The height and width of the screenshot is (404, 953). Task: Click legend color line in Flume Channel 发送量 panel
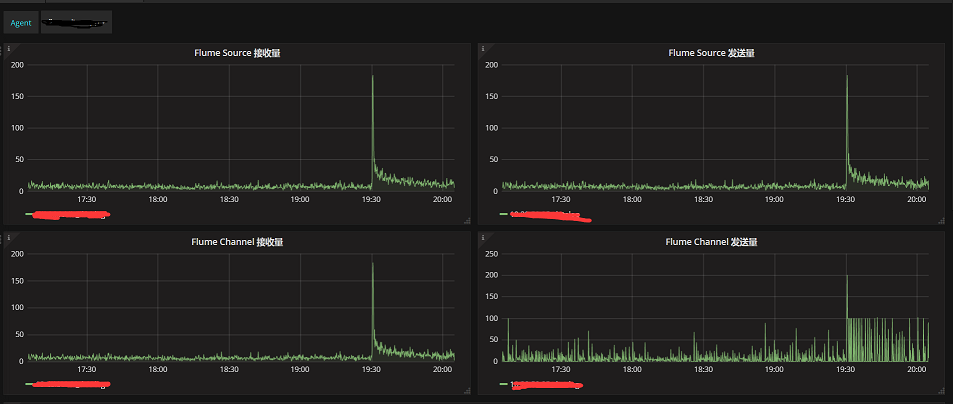[503, 384]
